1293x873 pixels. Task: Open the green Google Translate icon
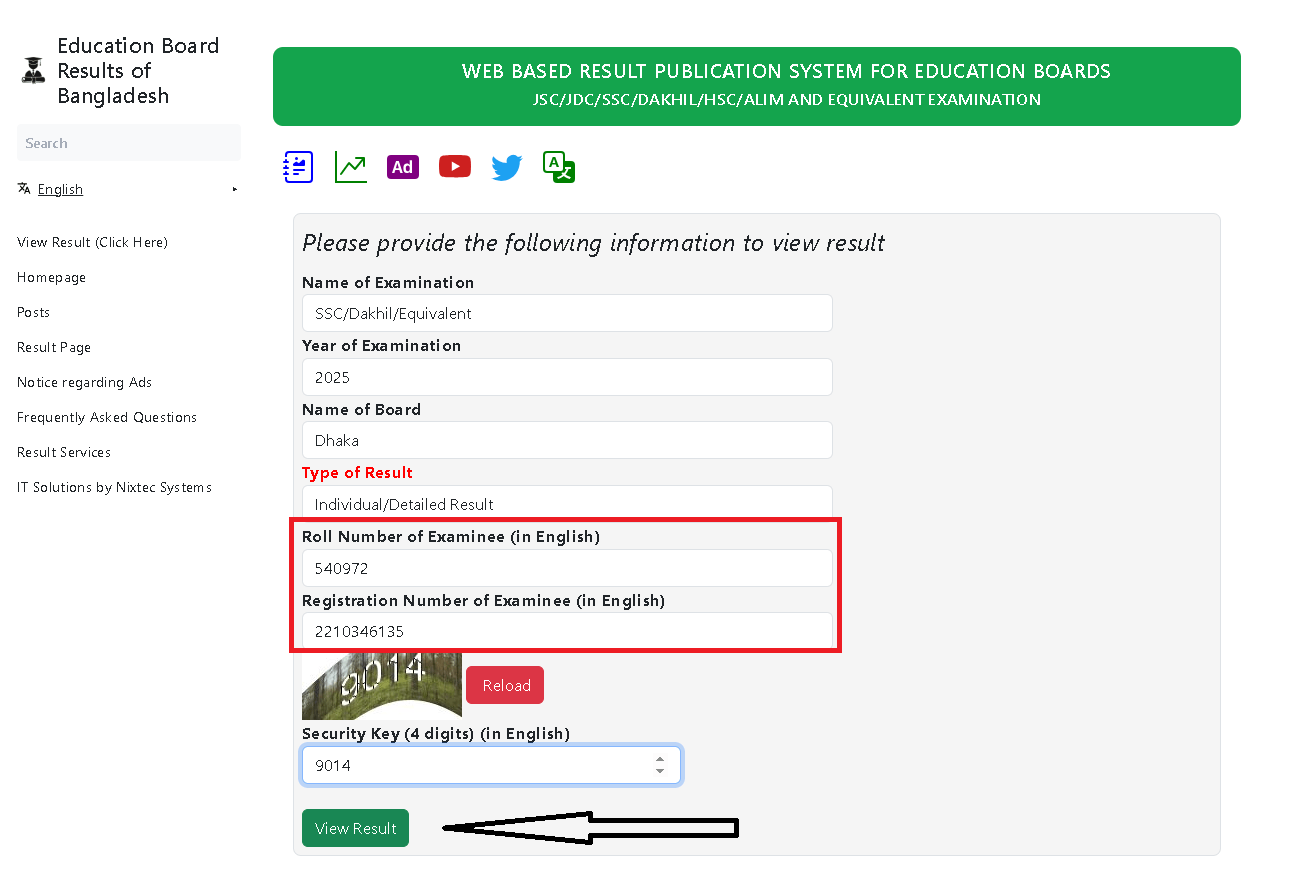point(558,167)
